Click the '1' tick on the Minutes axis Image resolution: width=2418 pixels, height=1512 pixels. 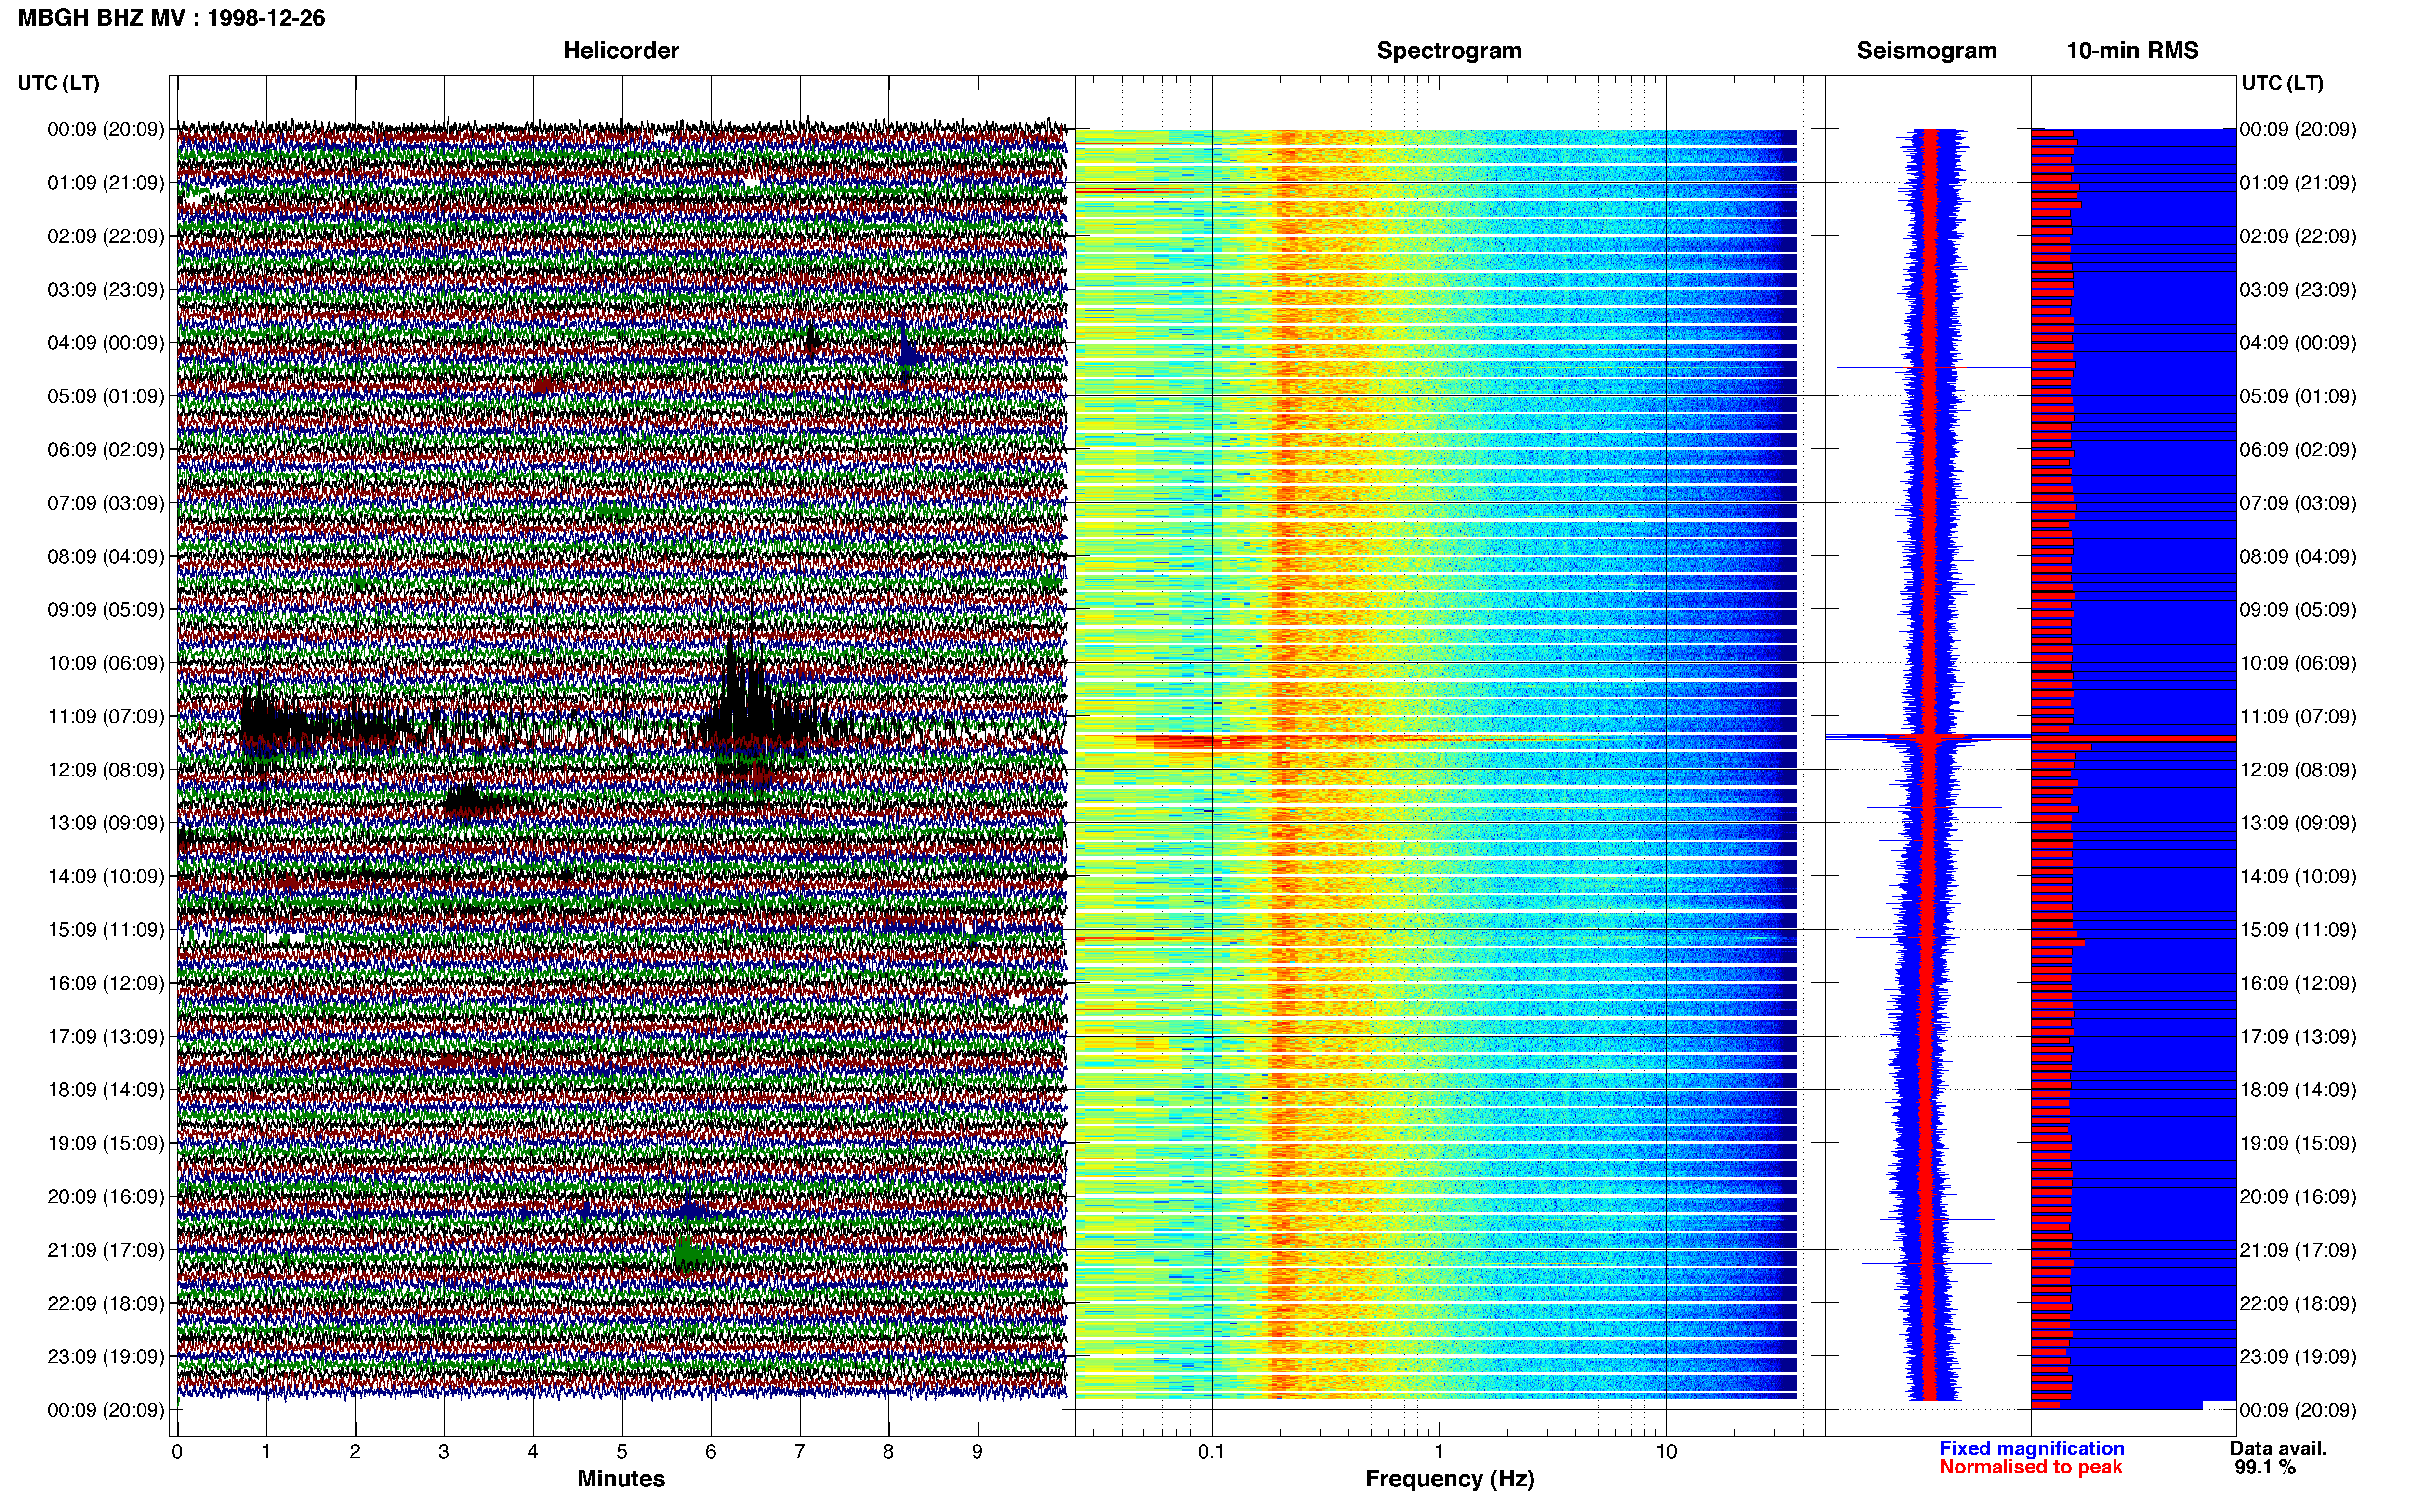[266, 1451]
